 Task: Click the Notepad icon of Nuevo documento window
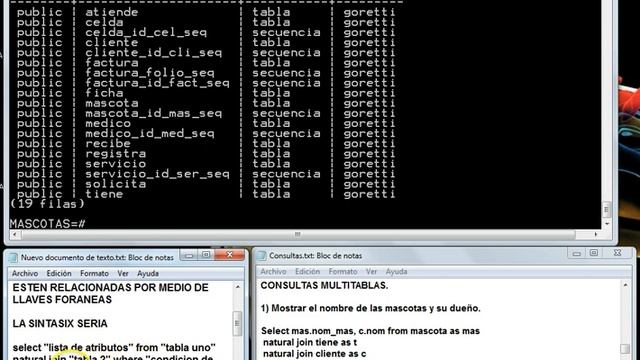13,258
